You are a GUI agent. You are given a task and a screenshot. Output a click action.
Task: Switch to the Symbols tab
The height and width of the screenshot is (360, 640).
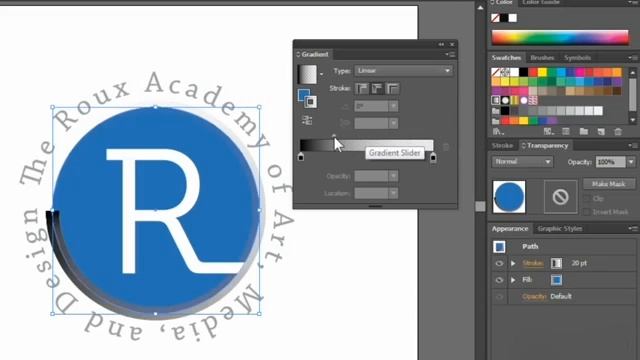pyautogui.click(x=577, y=58)
